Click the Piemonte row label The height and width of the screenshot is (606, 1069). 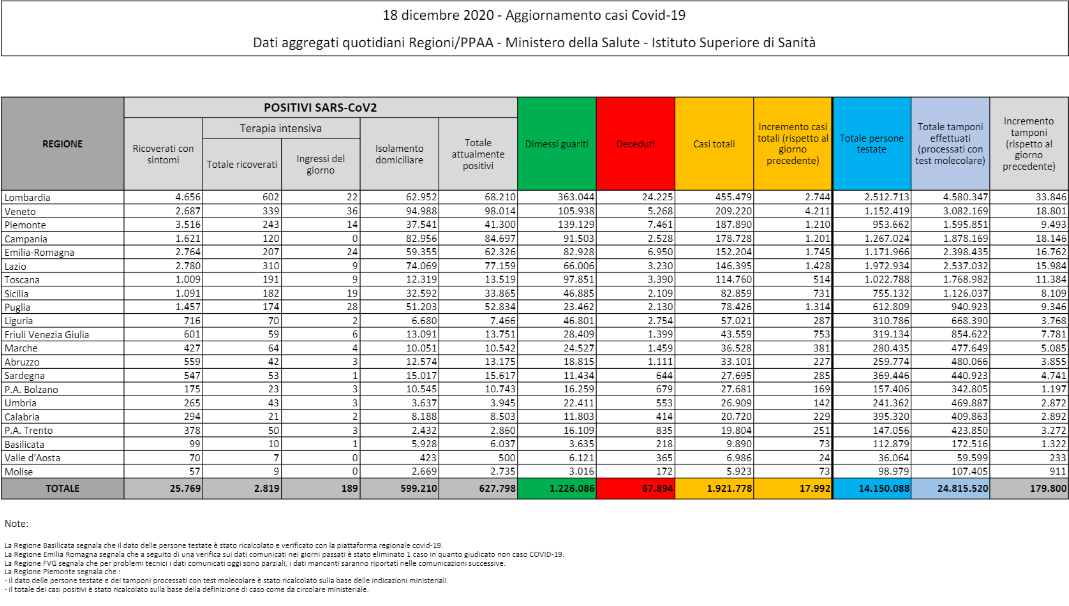25,225
